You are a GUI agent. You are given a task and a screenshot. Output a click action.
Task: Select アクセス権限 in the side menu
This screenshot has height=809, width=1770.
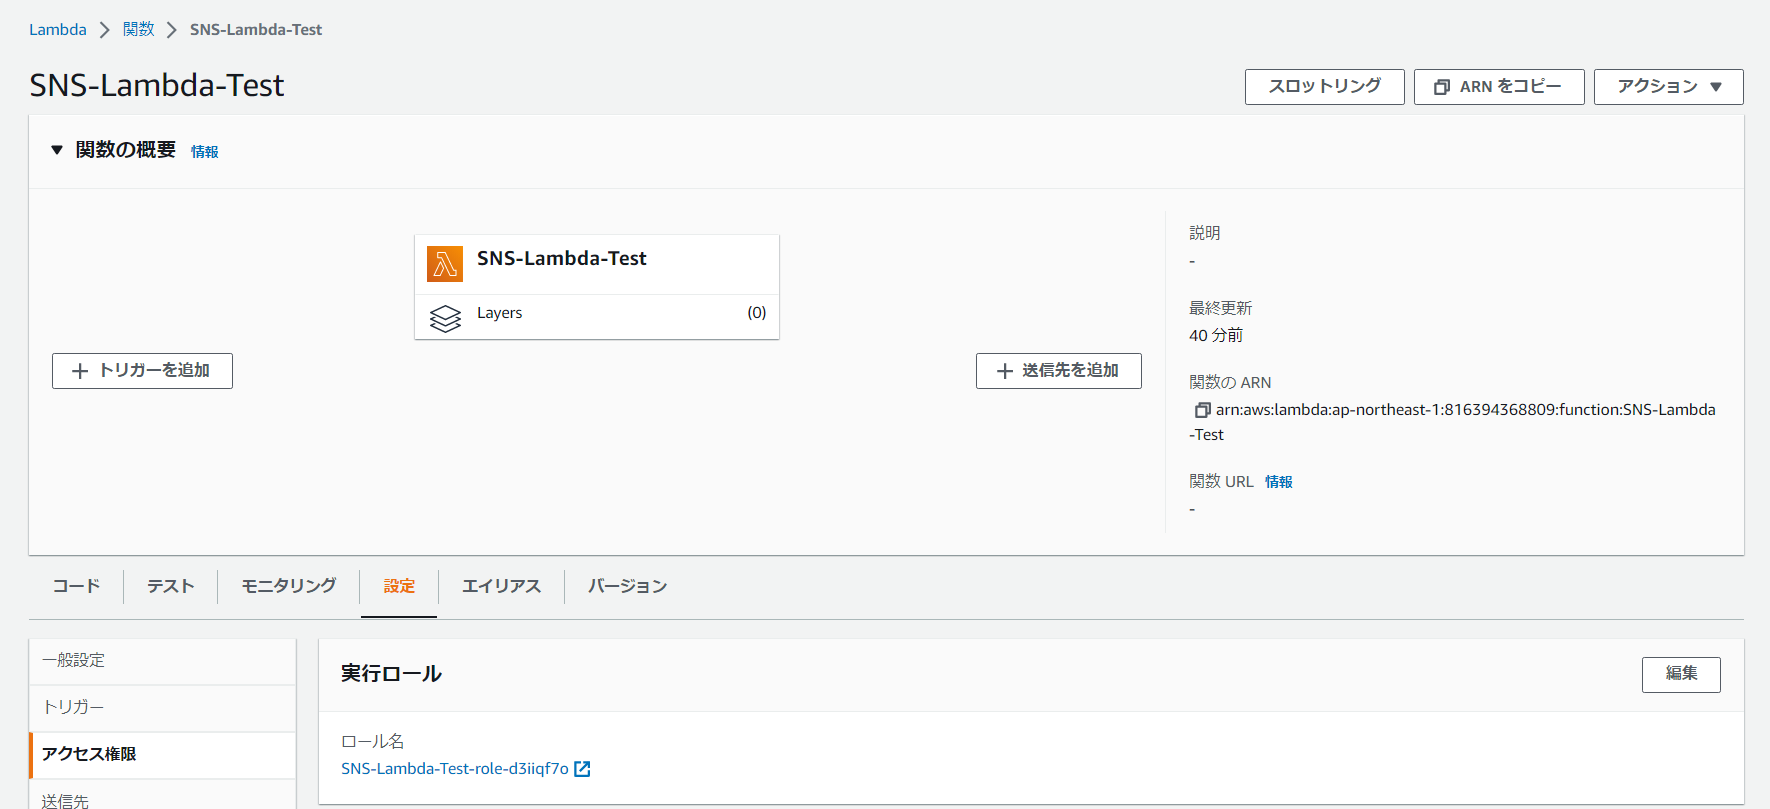(162, 755)
